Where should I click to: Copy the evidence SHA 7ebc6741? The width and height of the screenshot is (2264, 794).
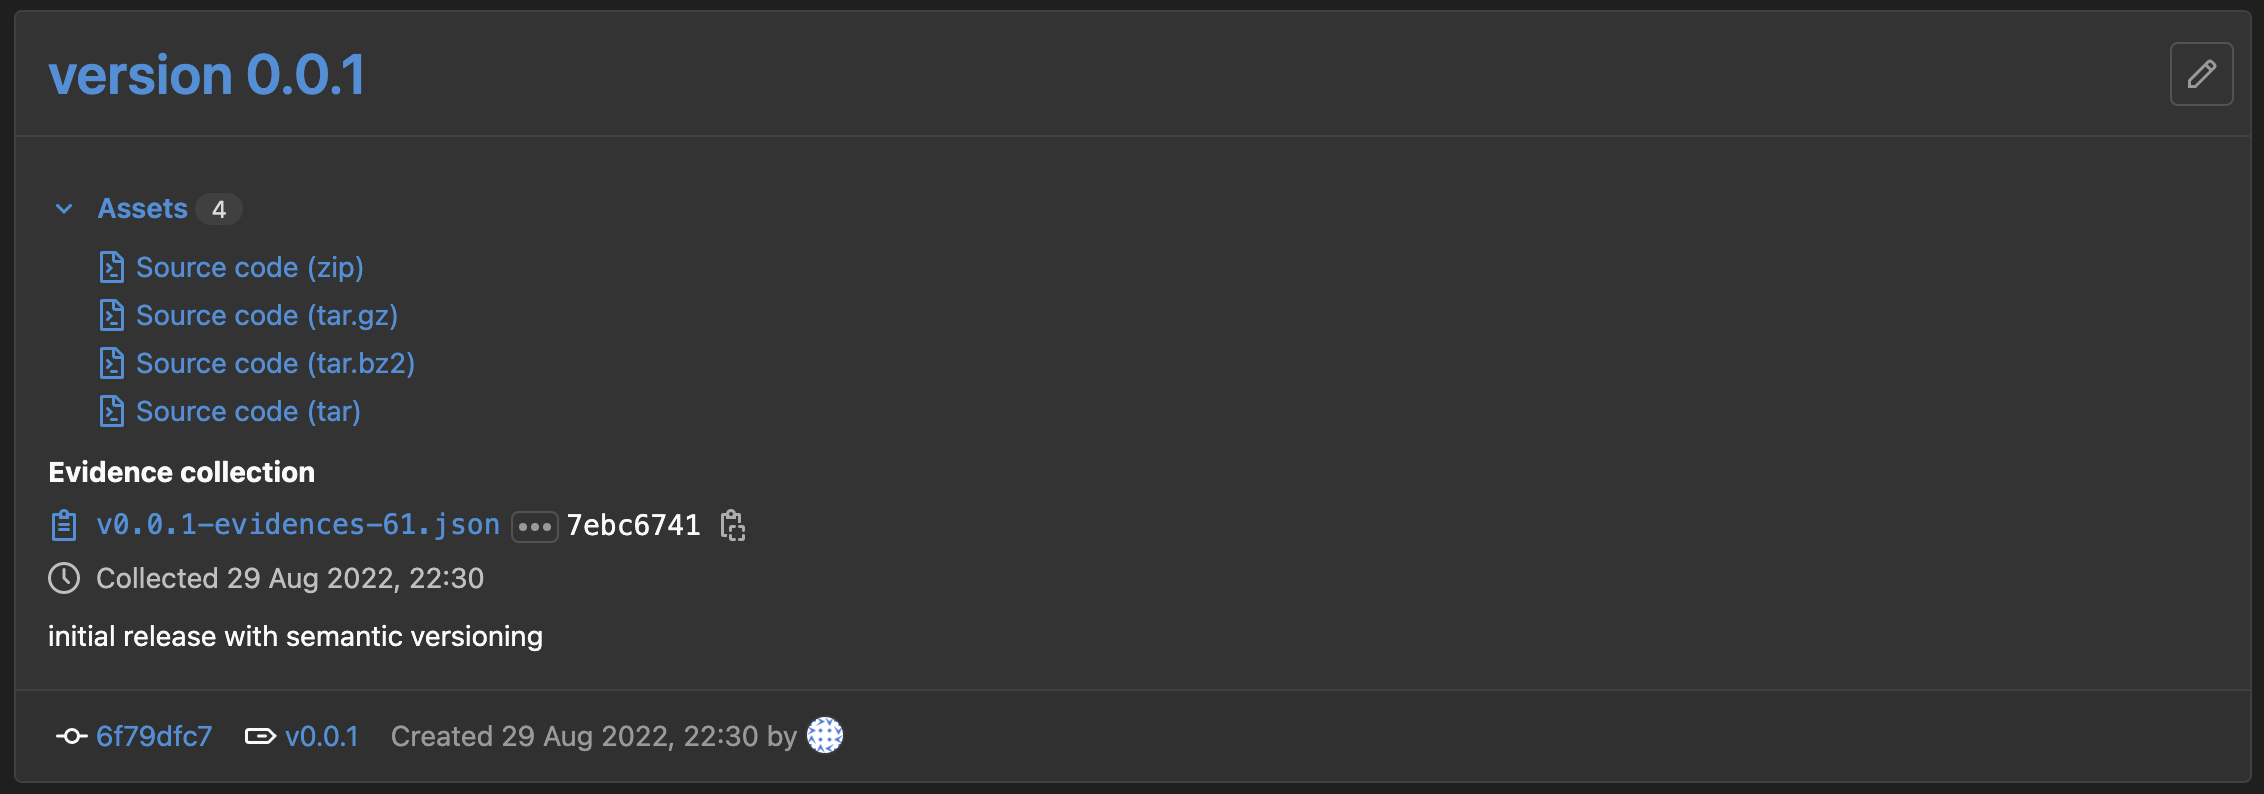(x=733, y=525)
